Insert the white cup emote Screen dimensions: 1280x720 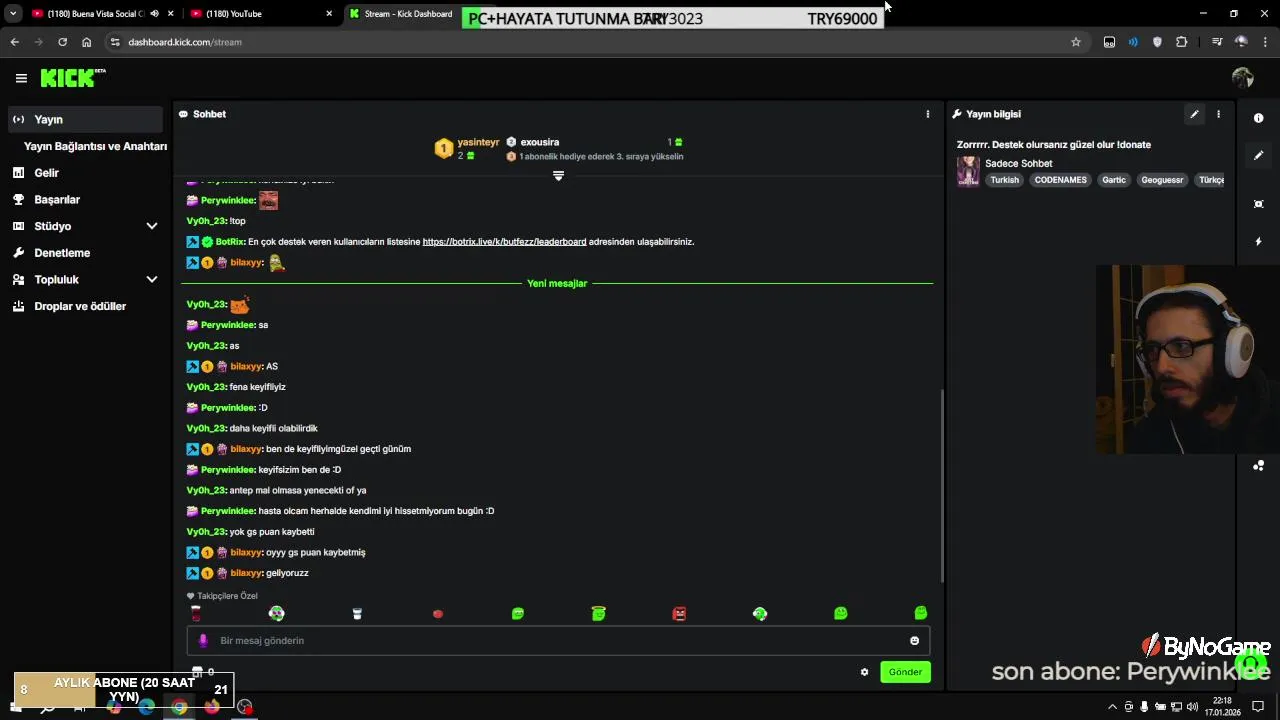click(357, 614)
